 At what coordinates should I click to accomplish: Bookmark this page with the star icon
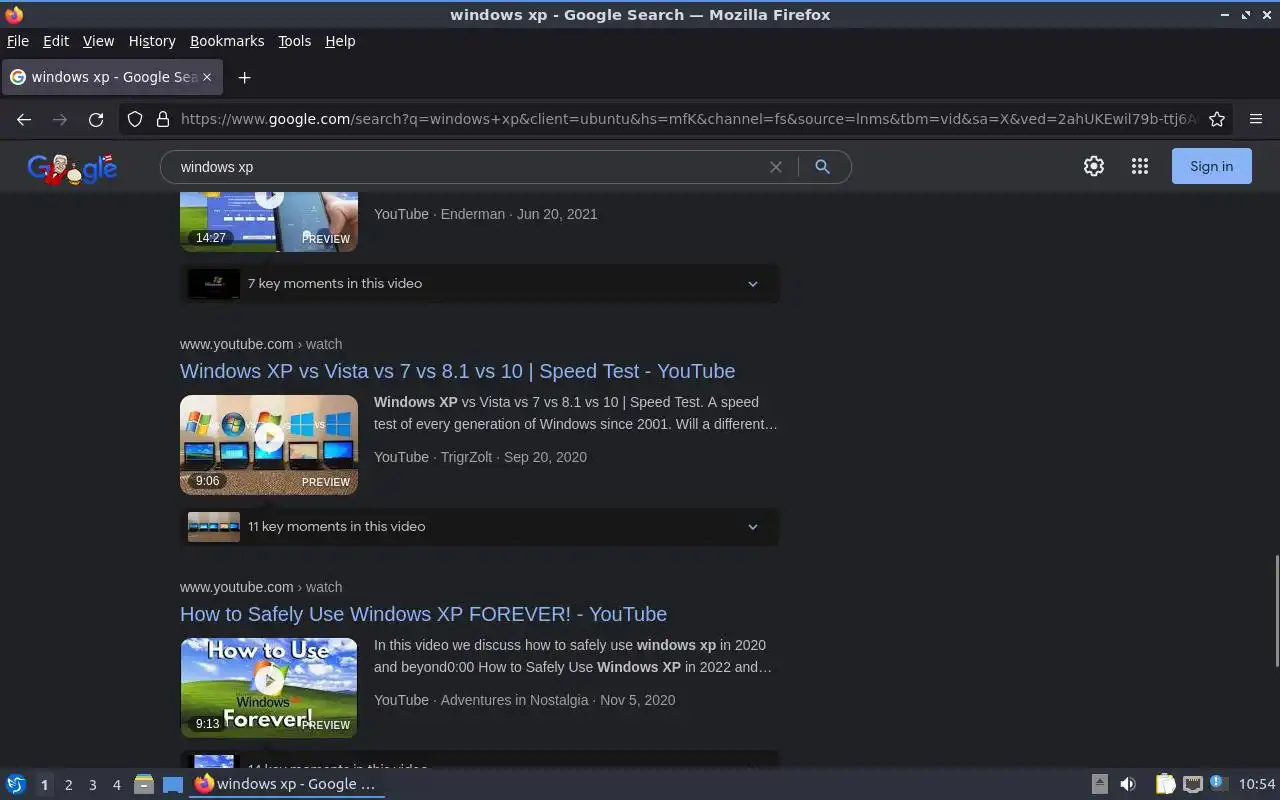click(x=1217, y=119)
